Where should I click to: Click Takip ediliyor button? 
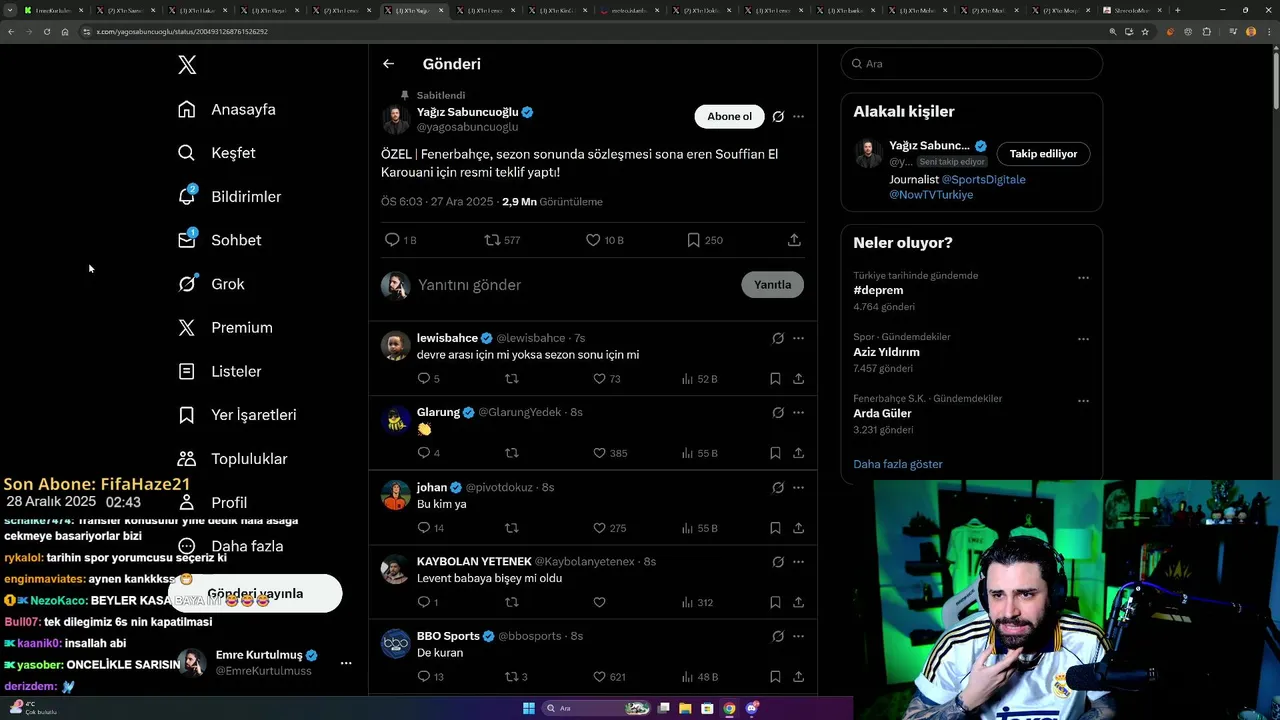1043,154
